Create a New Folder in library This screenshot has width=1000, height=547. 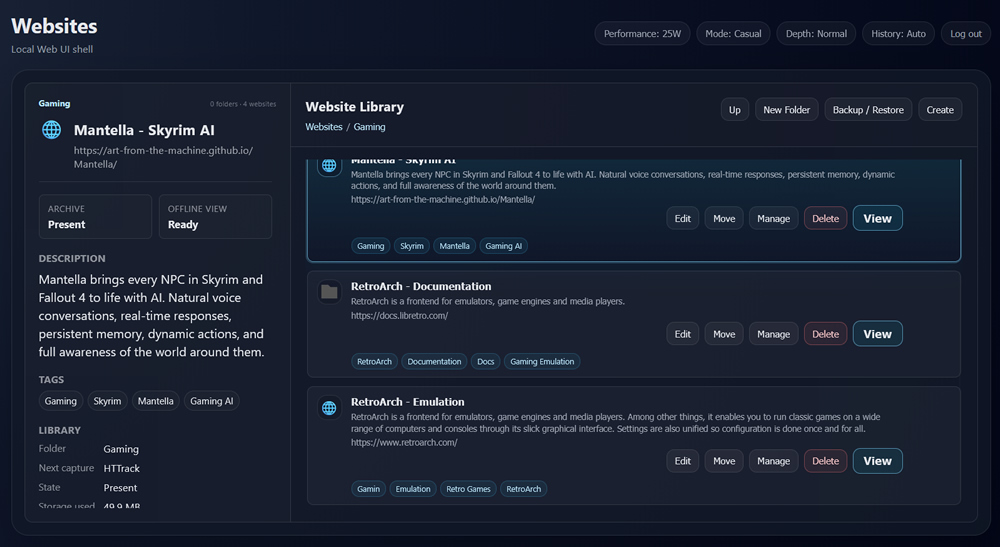(786, 110)
